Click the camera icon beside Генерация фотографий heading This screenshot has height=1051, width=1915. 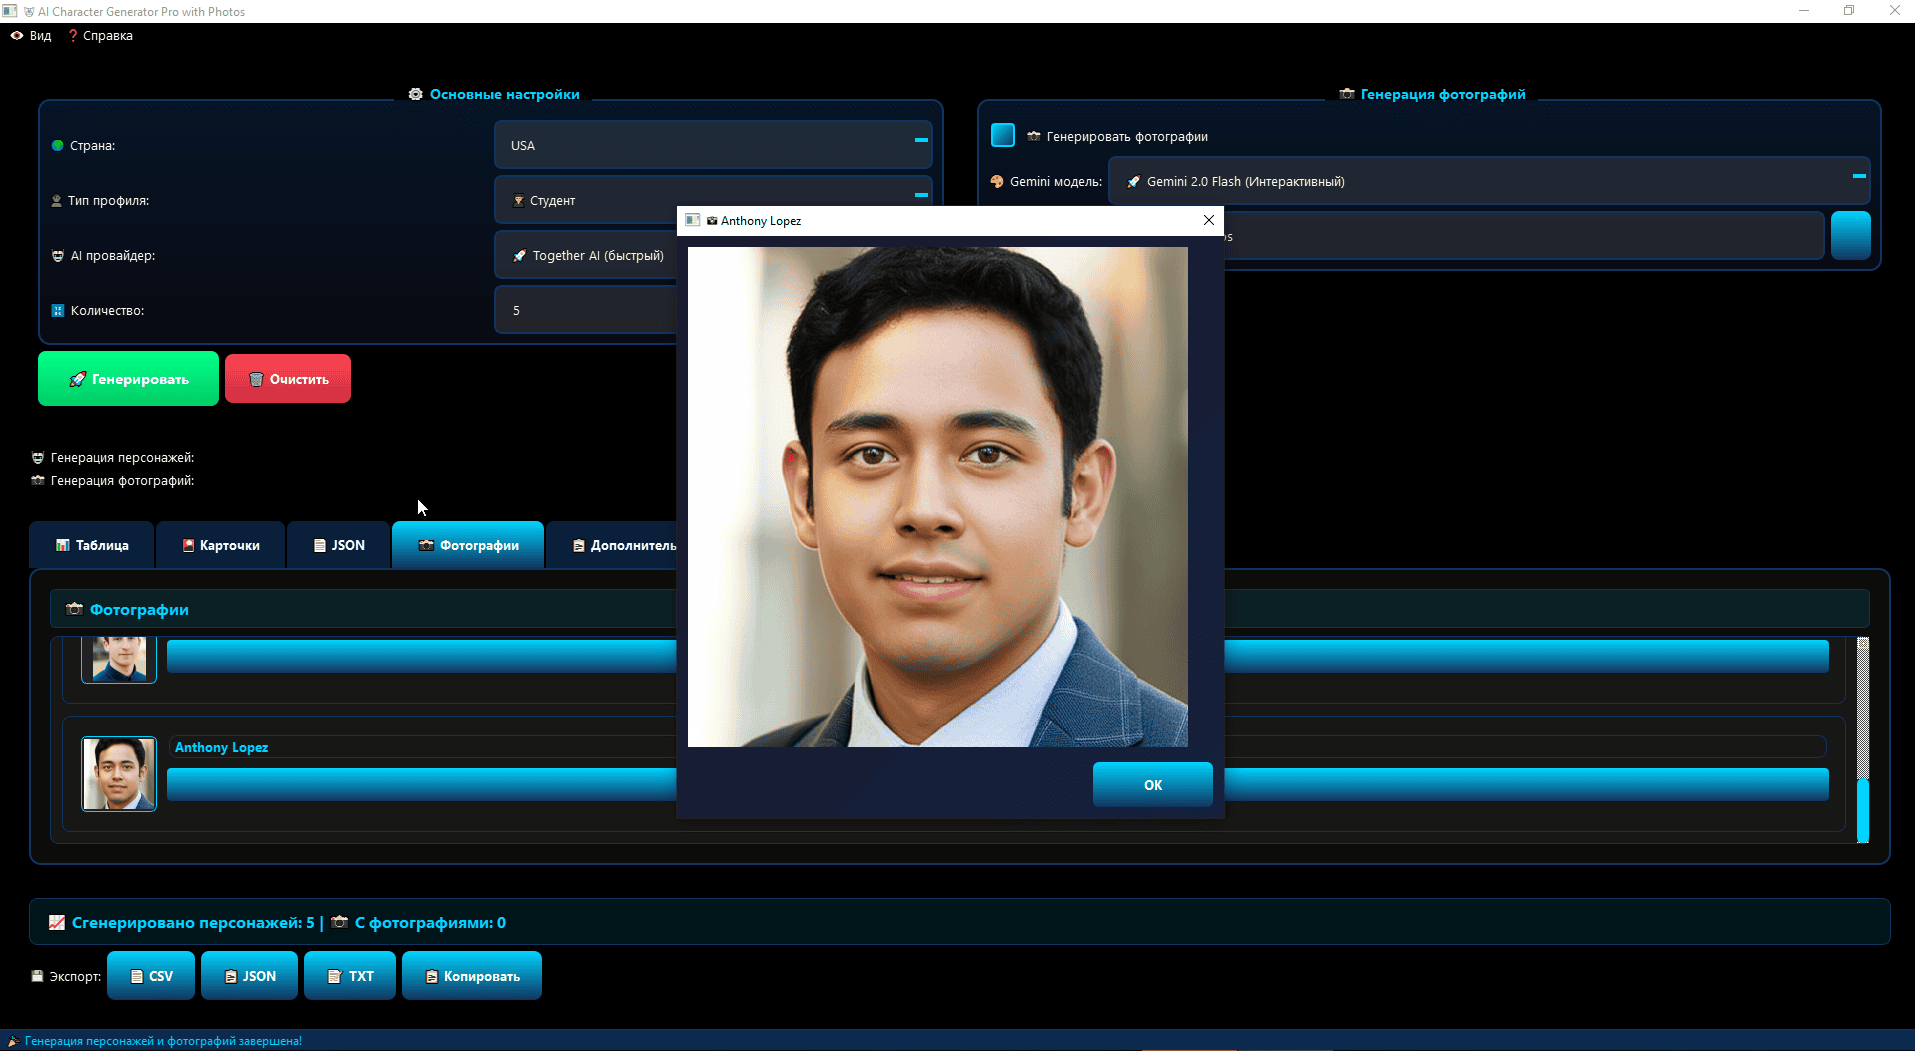click(1347, 94)
